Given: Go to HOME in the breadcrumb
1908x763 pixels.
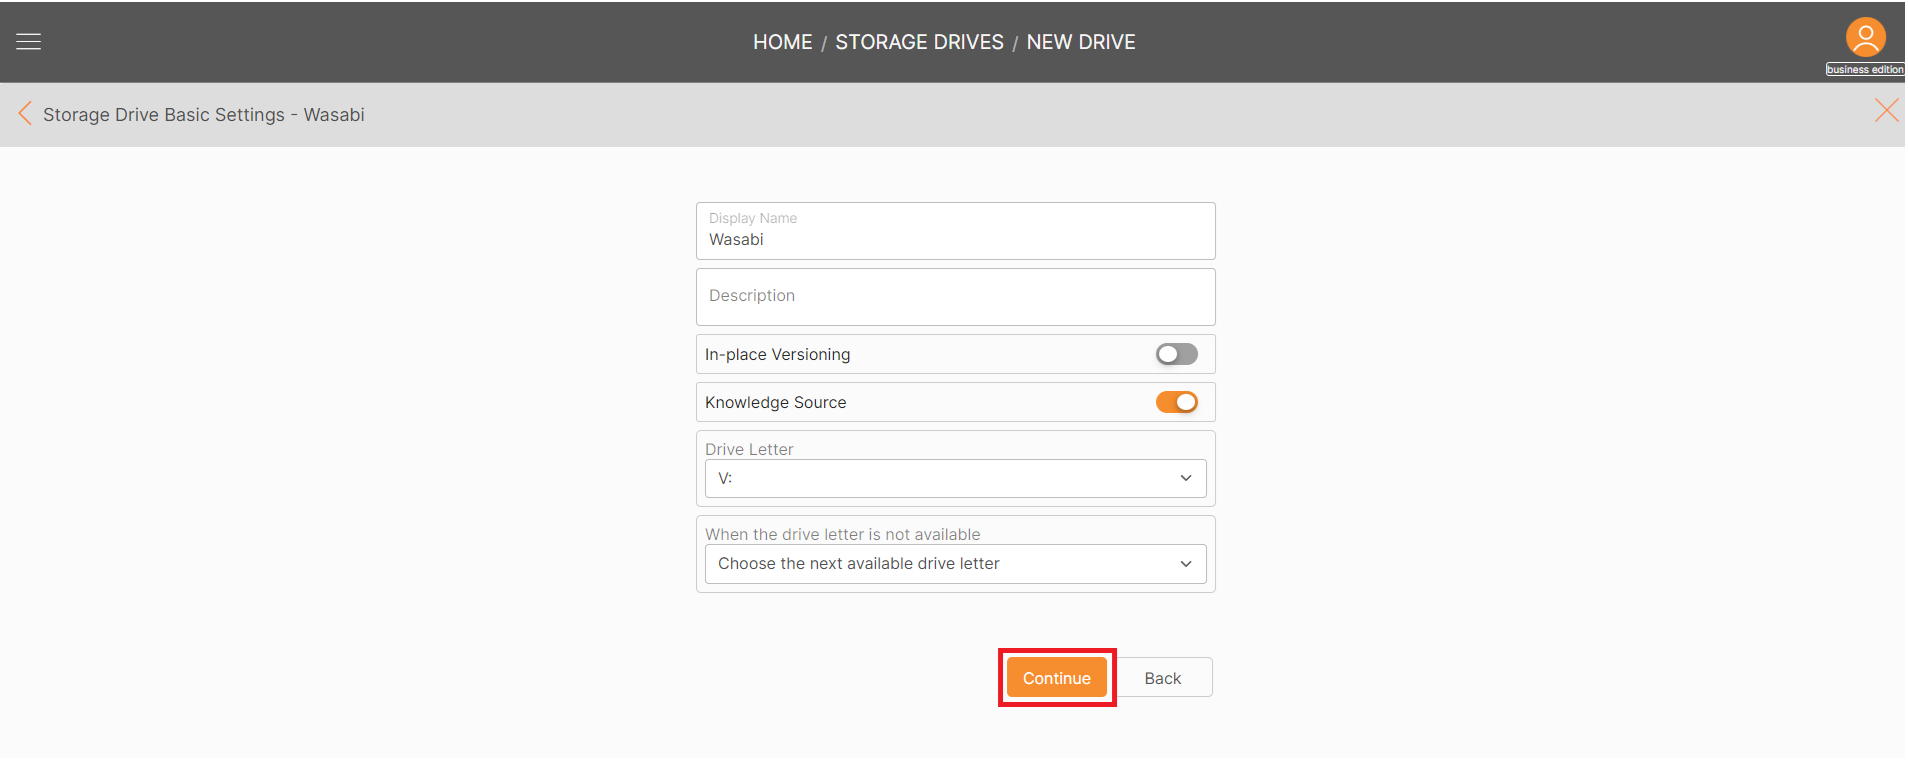Looking at the screenshot, I should point(782,42).
